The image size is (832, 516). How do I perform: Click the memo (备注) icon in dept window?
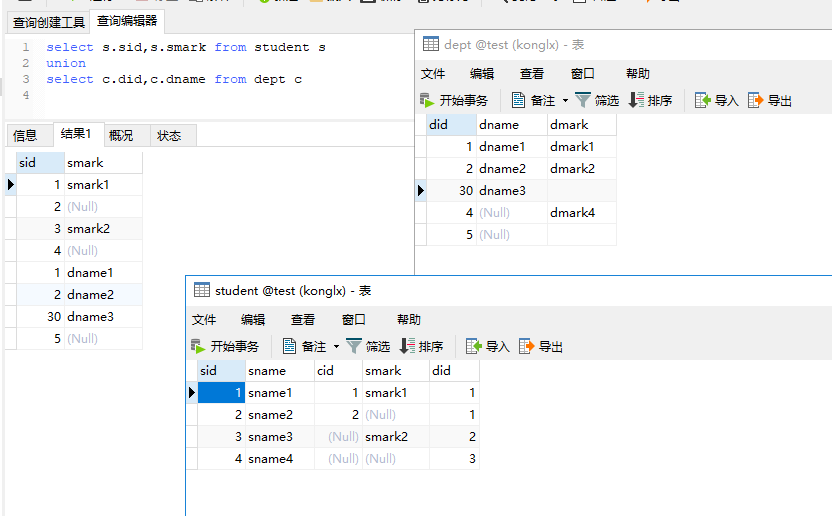(x=518, y=100)
